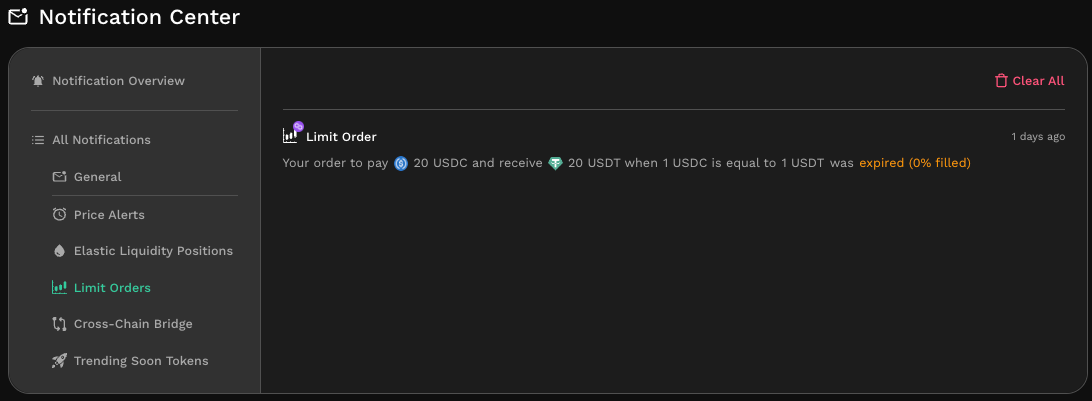This screenshot has height=401, width=1092.
Task: Click the green chart icon for Limit Orders
Action: click(59, 288)
